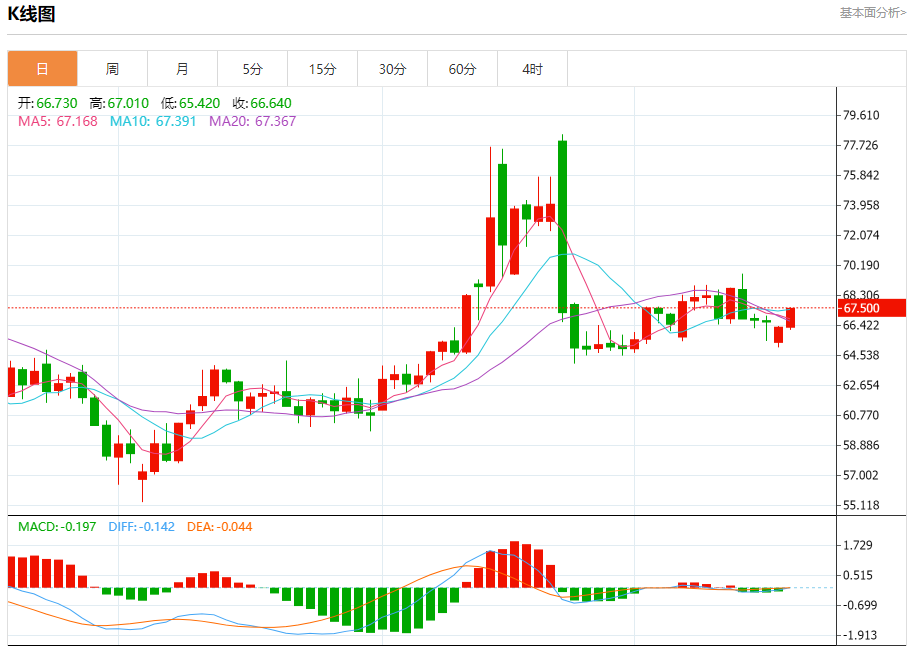Click the 79.610 price axis label

coord(861,115)
